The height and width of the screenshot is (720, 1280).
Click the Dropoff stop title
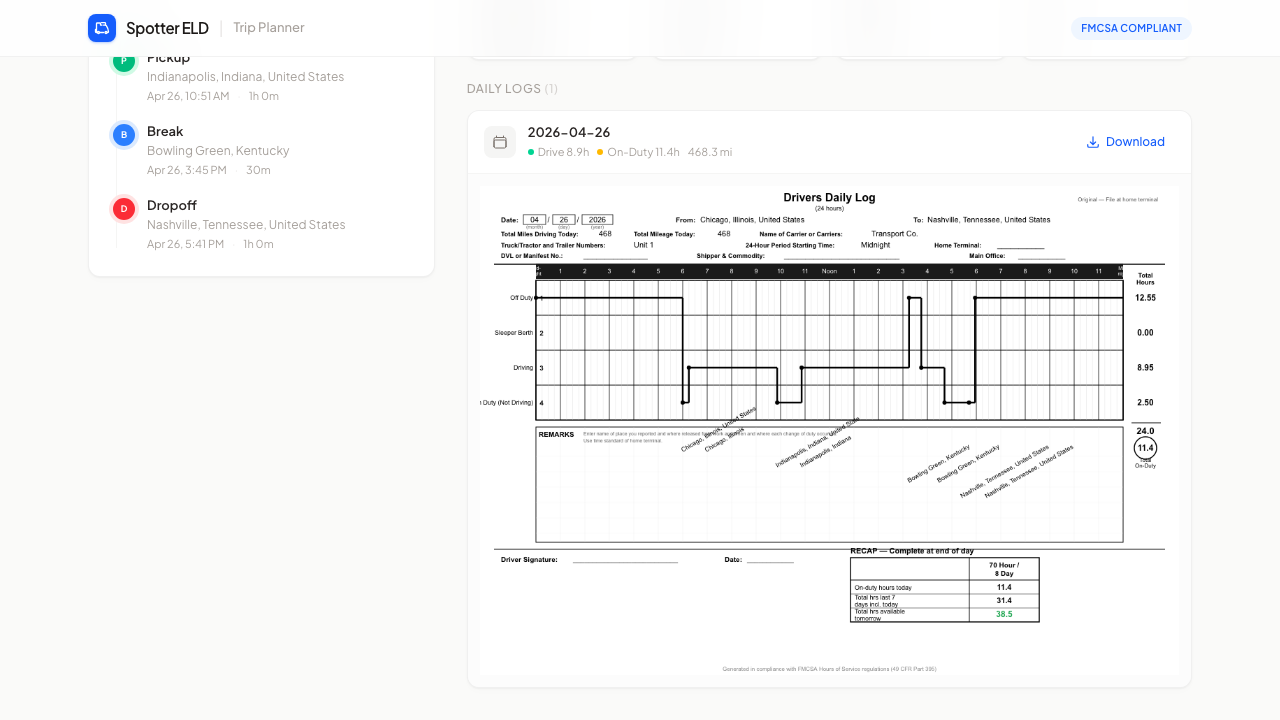tap(172, 205)
